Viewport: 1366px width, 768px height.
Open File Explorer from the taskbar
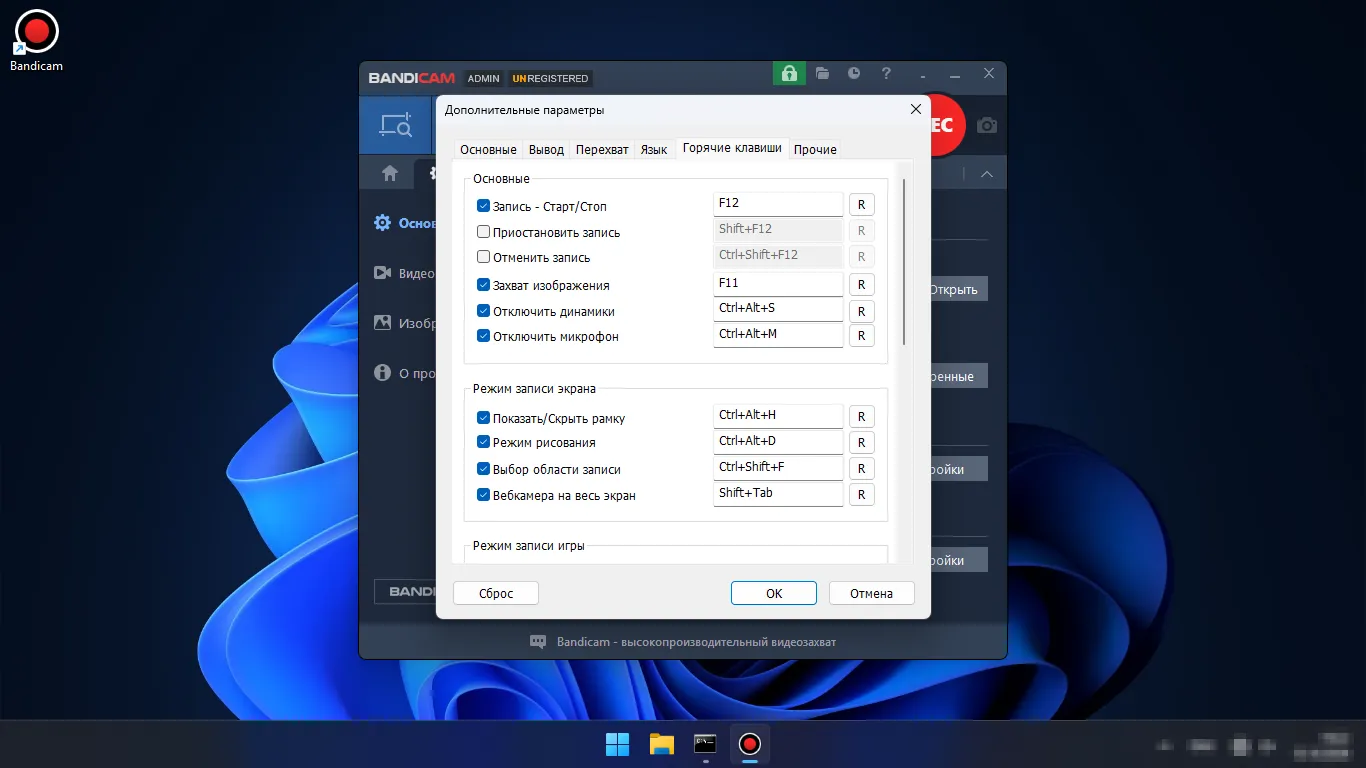(x=662, y=744)
